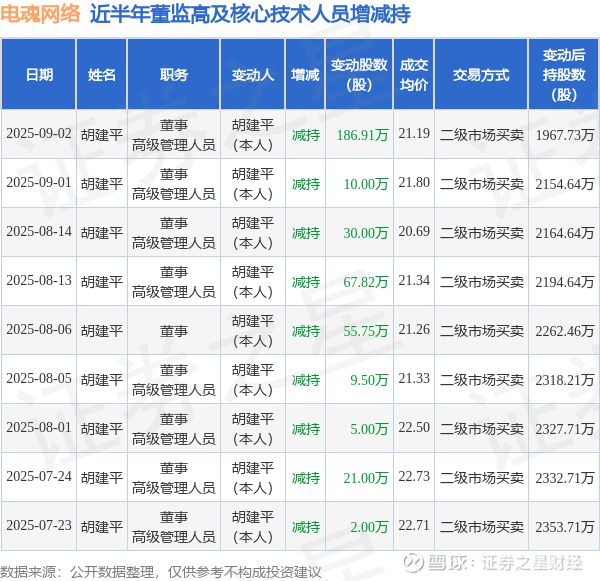Select the 变动后持股数(股) header
The height and width of the screenshot is (581, 600).
pos(564,75)
